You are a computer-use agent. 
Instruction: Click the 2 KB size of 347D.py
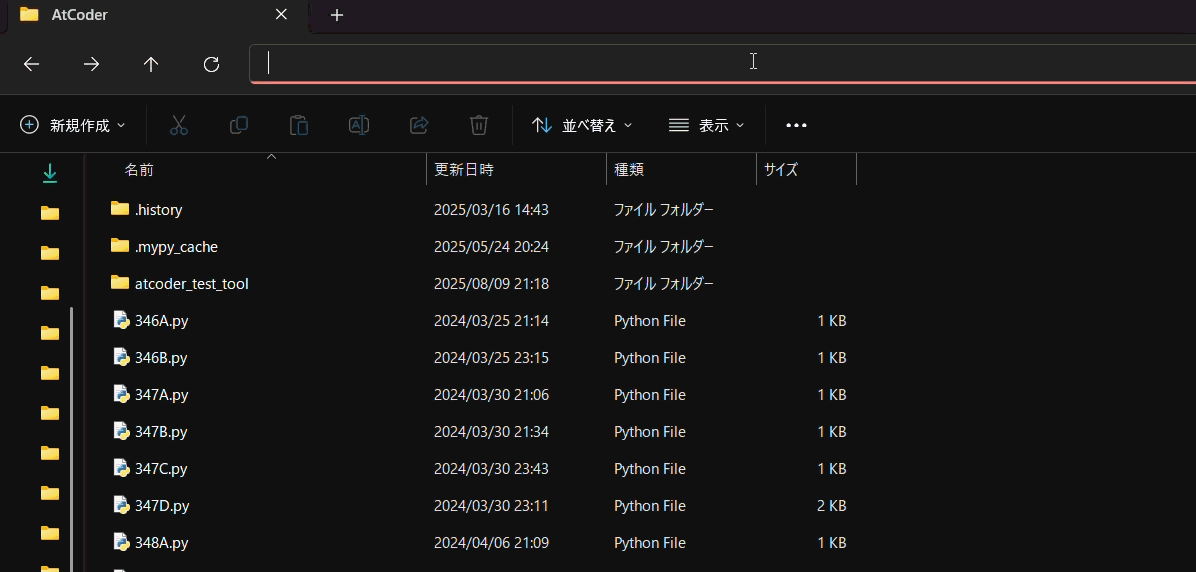tap(831, 506)
